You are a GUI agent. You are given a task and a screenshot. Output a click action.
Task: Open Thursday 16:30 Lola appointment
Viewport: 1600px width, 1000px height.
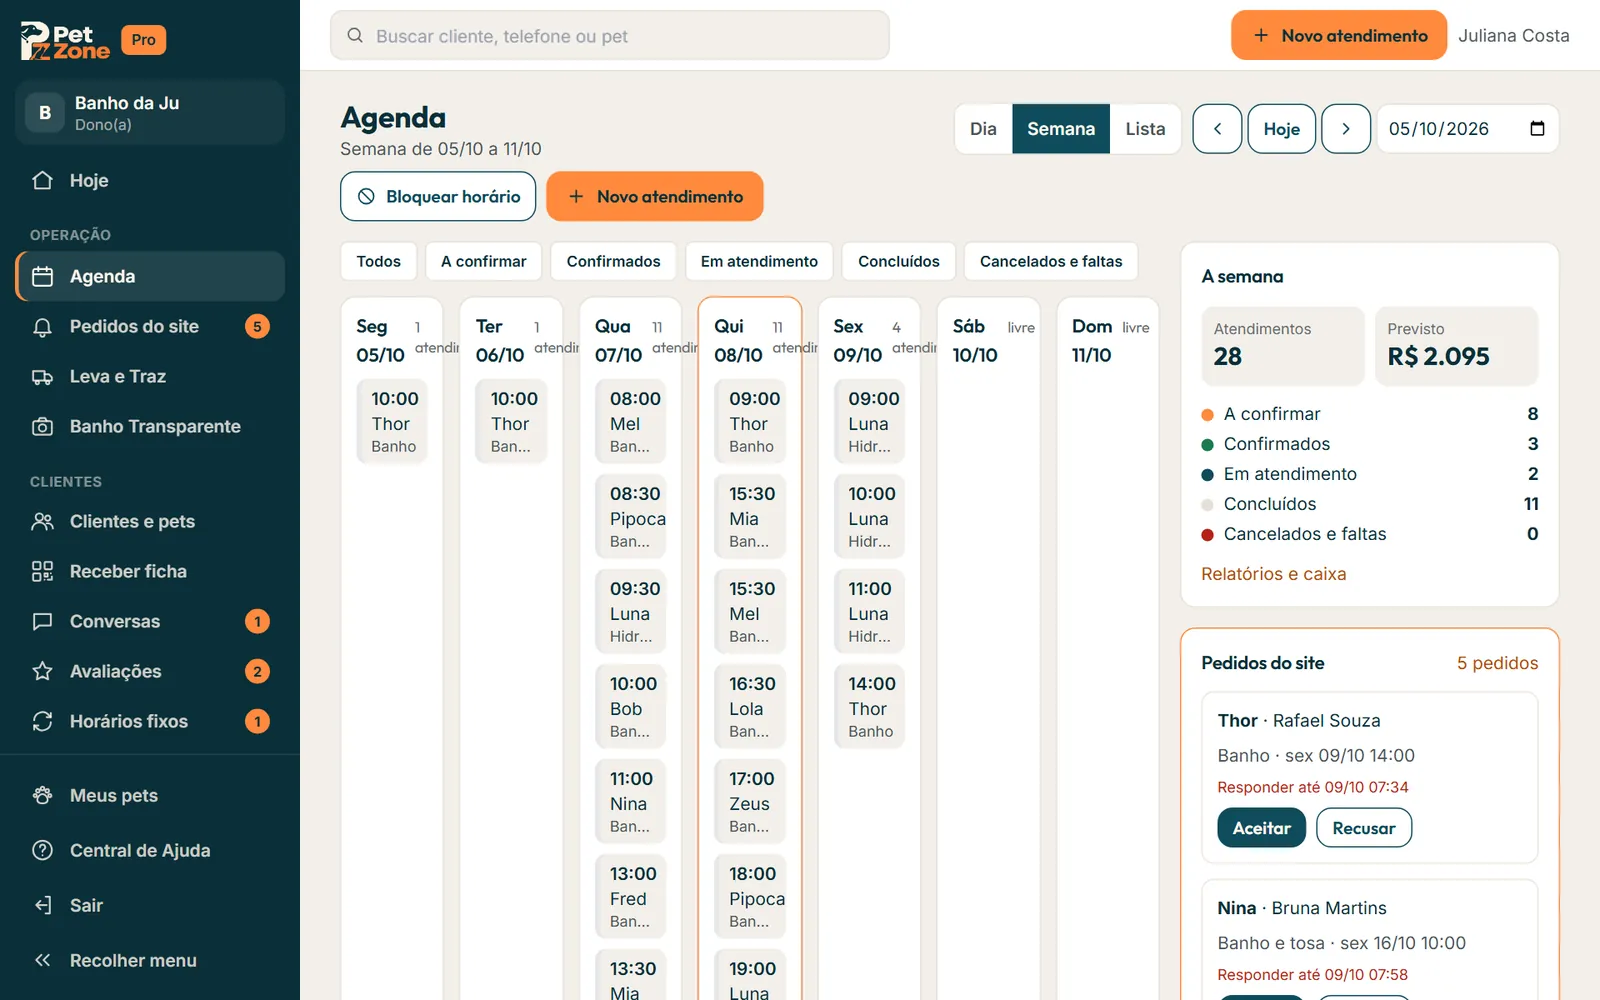click(x=750, y=707)
